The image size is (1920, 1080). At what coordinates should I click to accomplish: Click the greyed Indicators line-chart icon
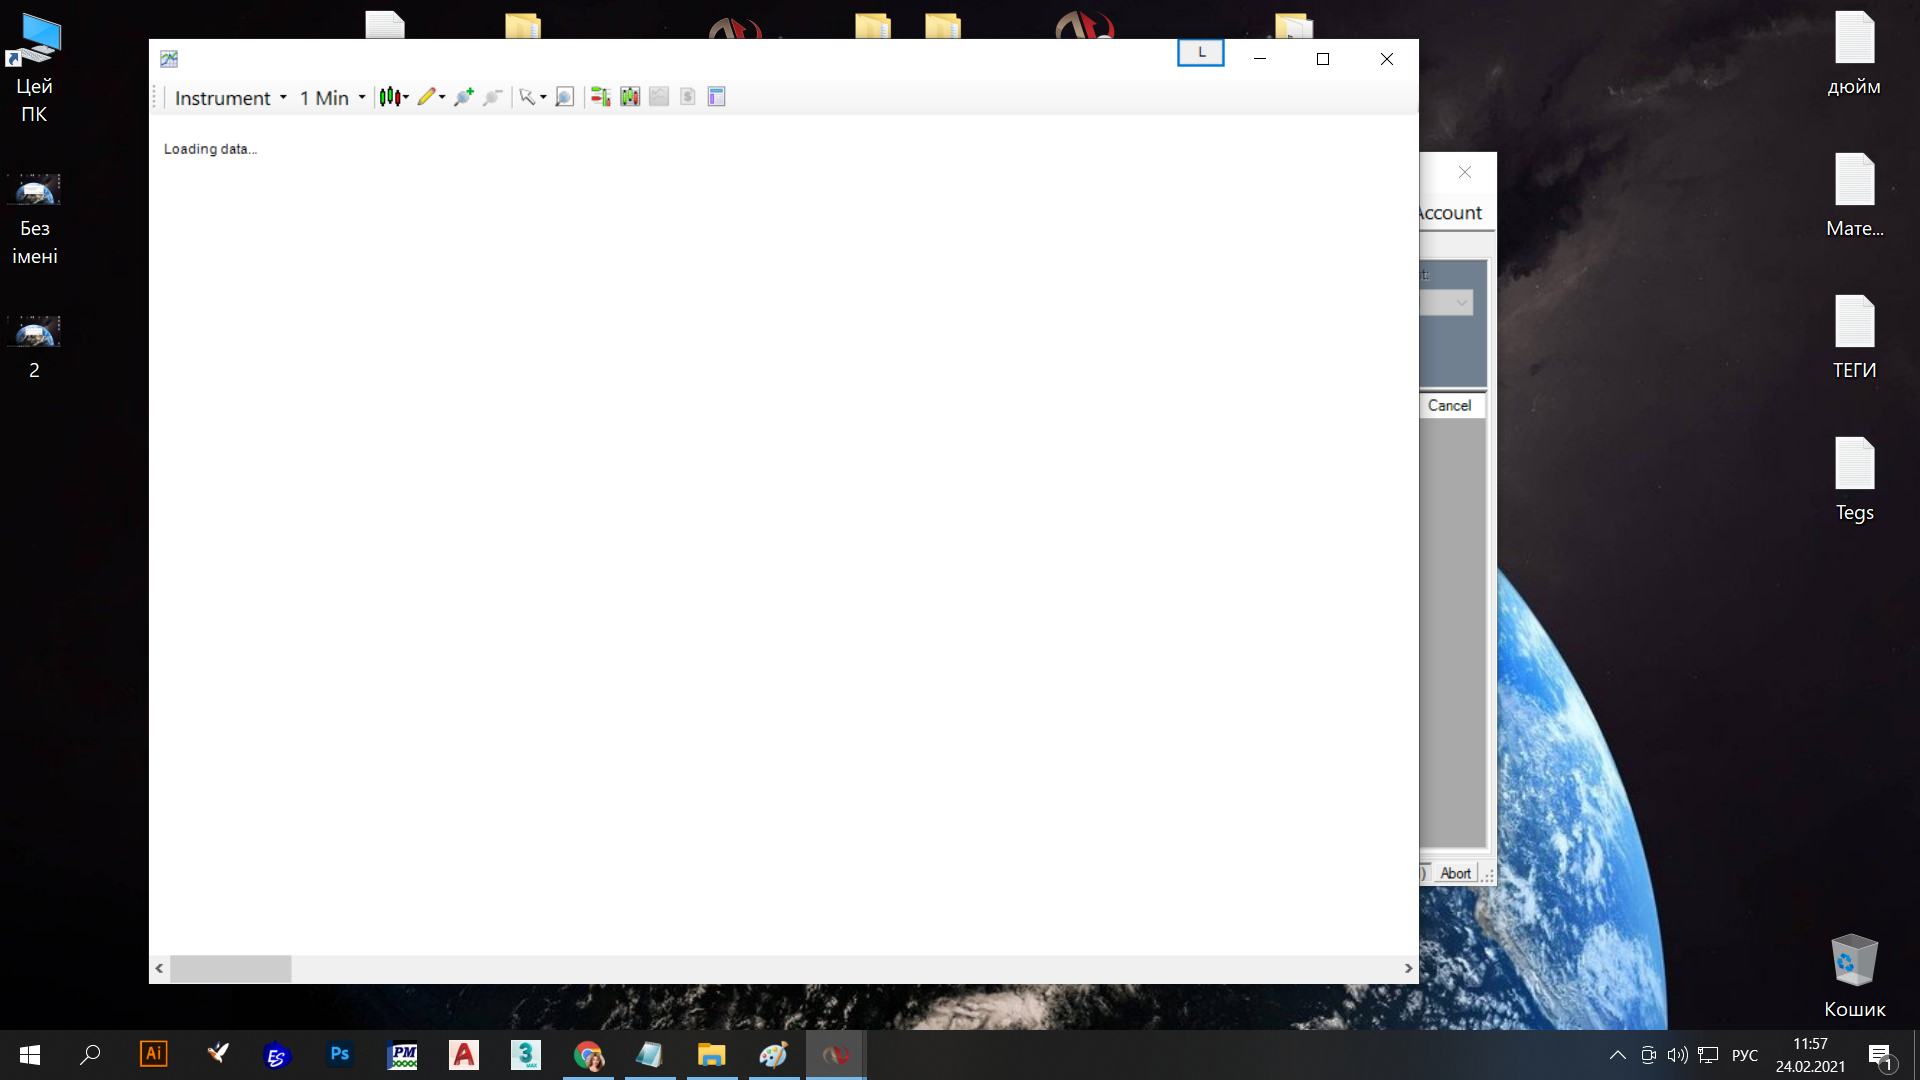point(659,97)
